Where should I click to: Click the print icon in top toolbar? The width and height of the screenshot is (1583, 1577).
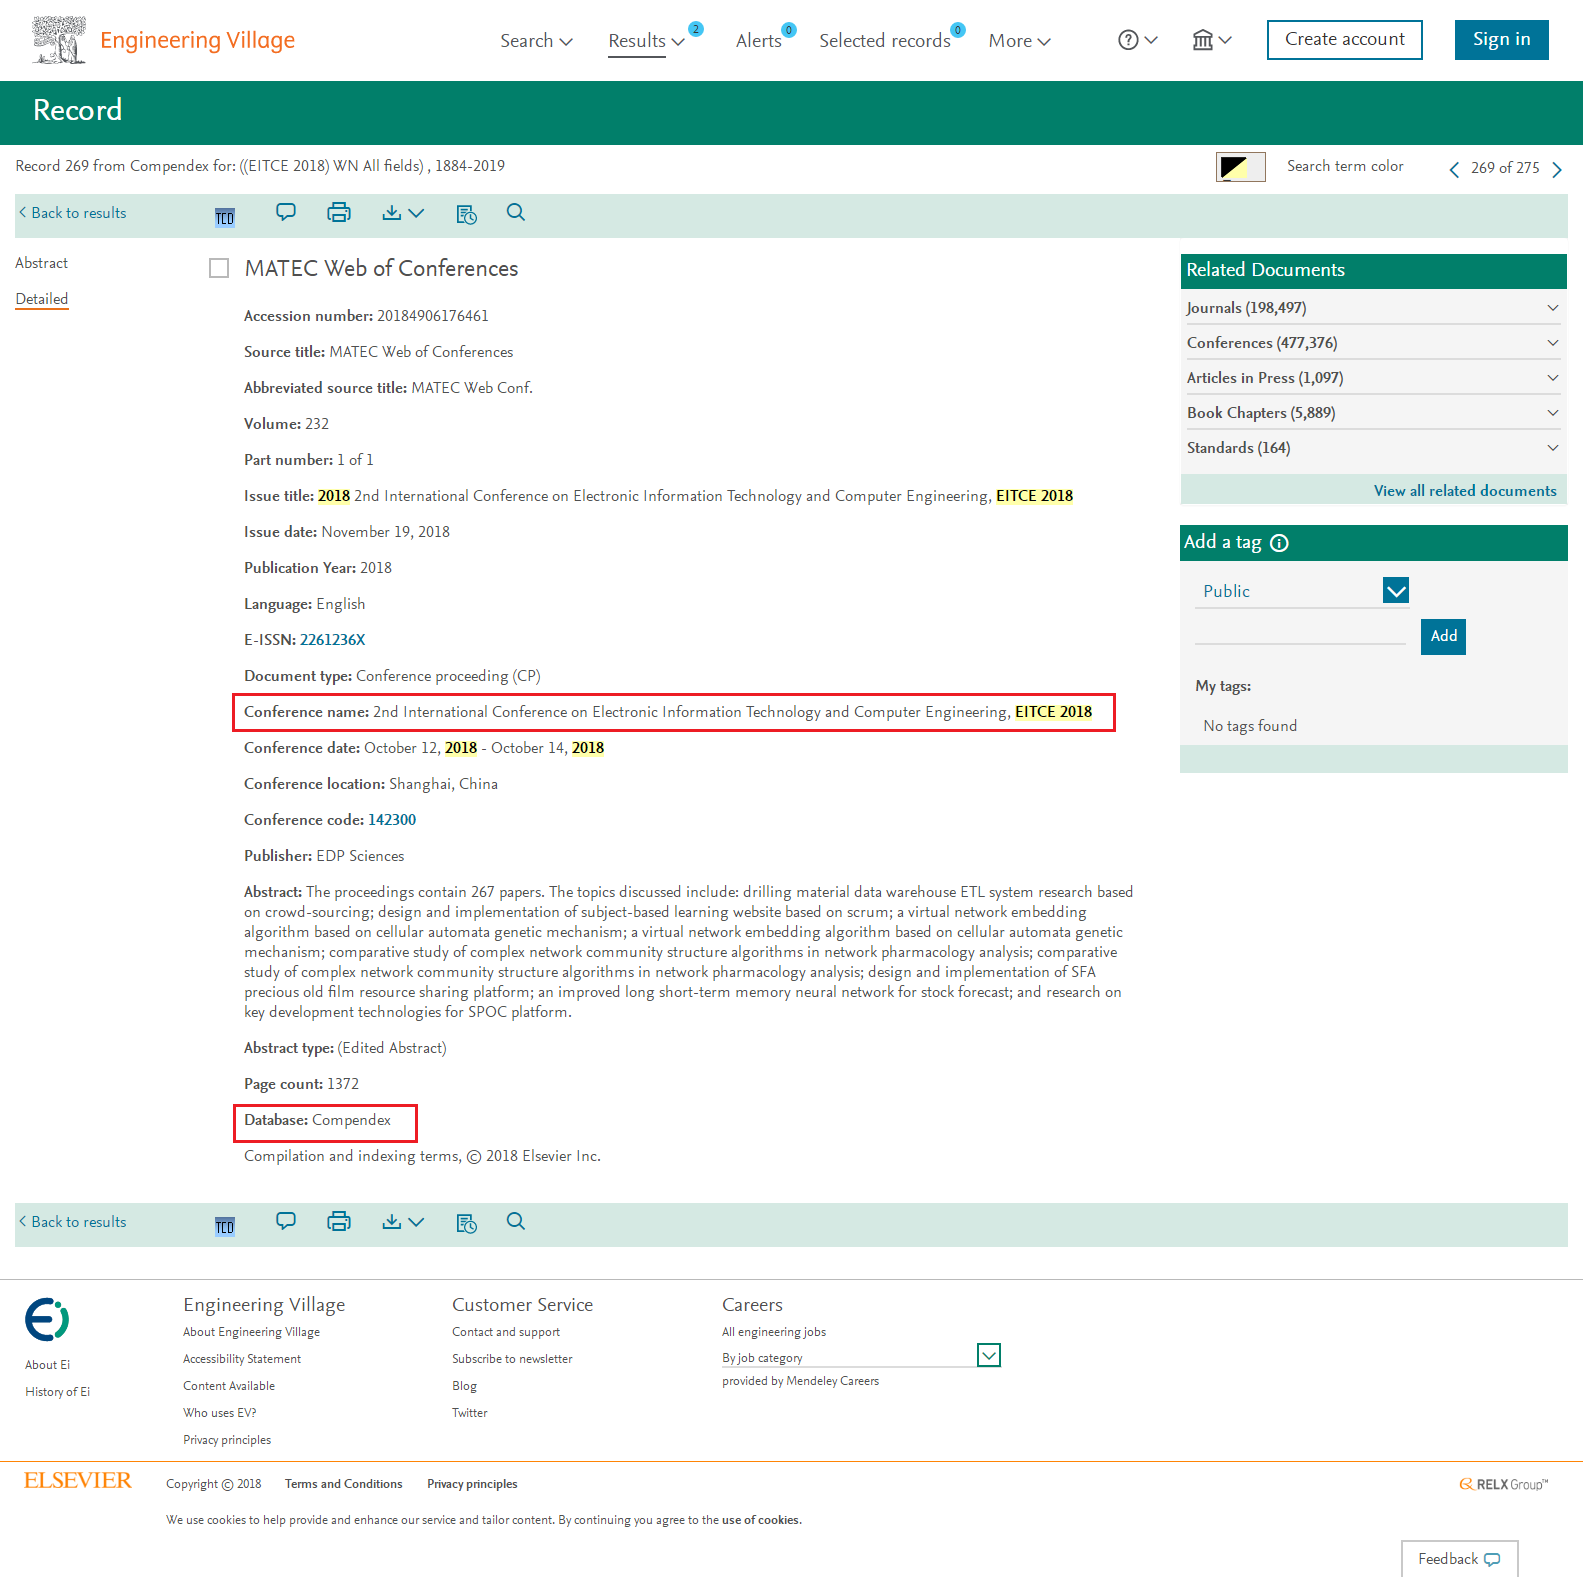coord(339,213)
